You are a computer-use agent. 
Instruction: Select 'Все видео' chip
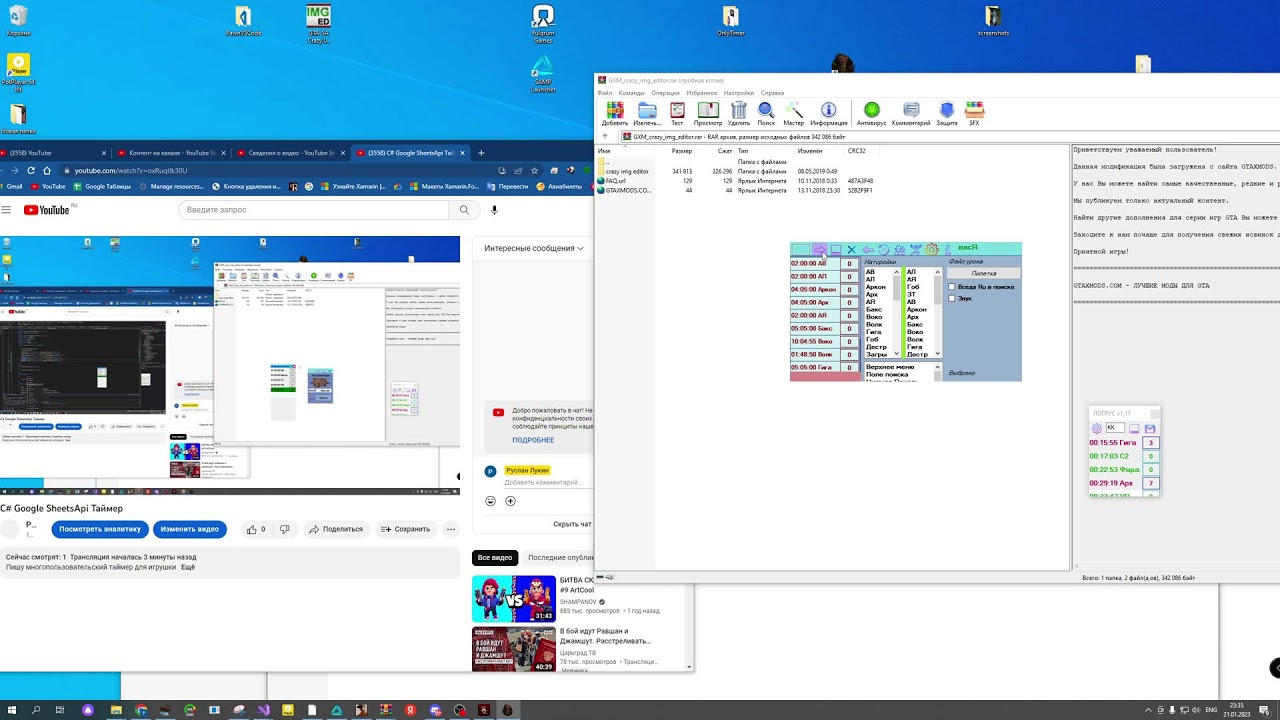tap(495, 557)
